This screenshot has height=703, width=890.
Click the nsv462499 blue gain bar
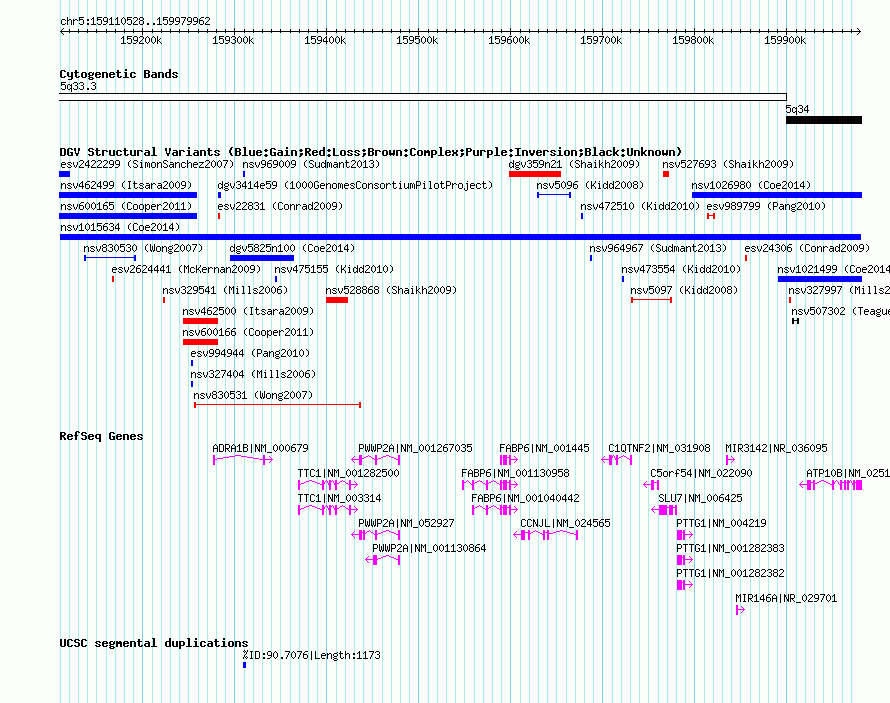coord(128,195)
